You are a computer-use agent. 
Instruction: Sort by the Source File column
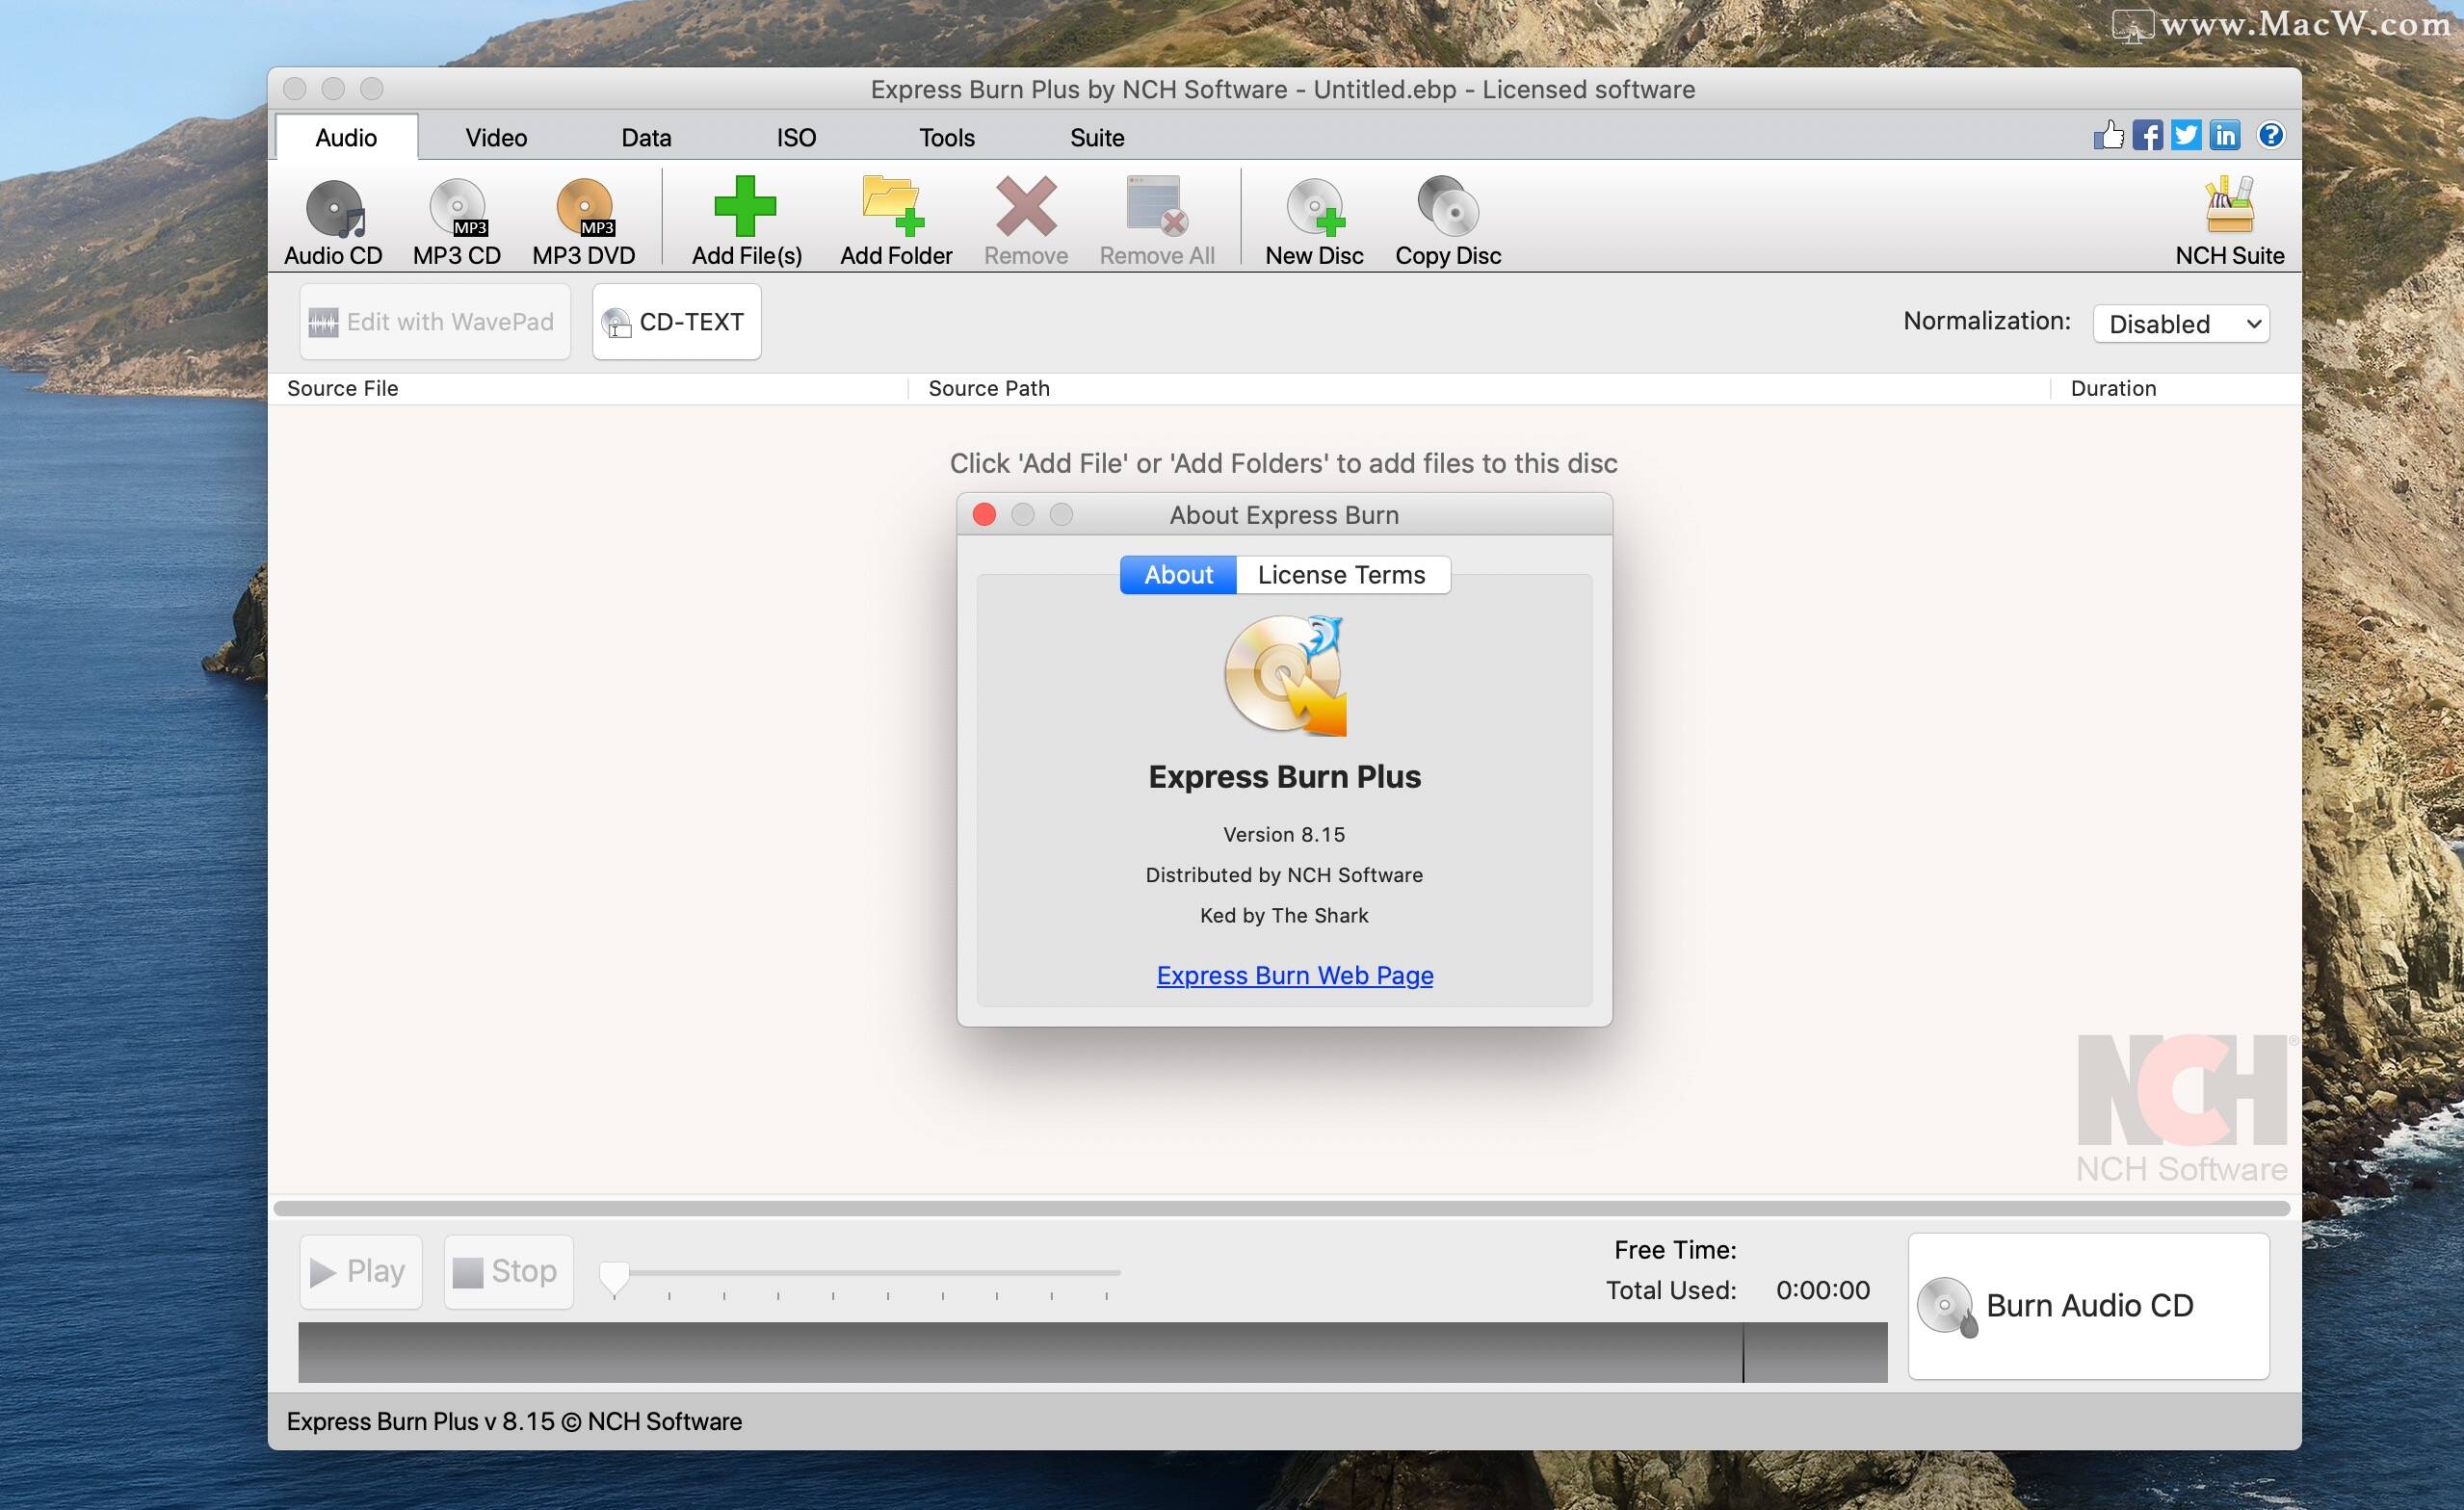coord(588,389)
